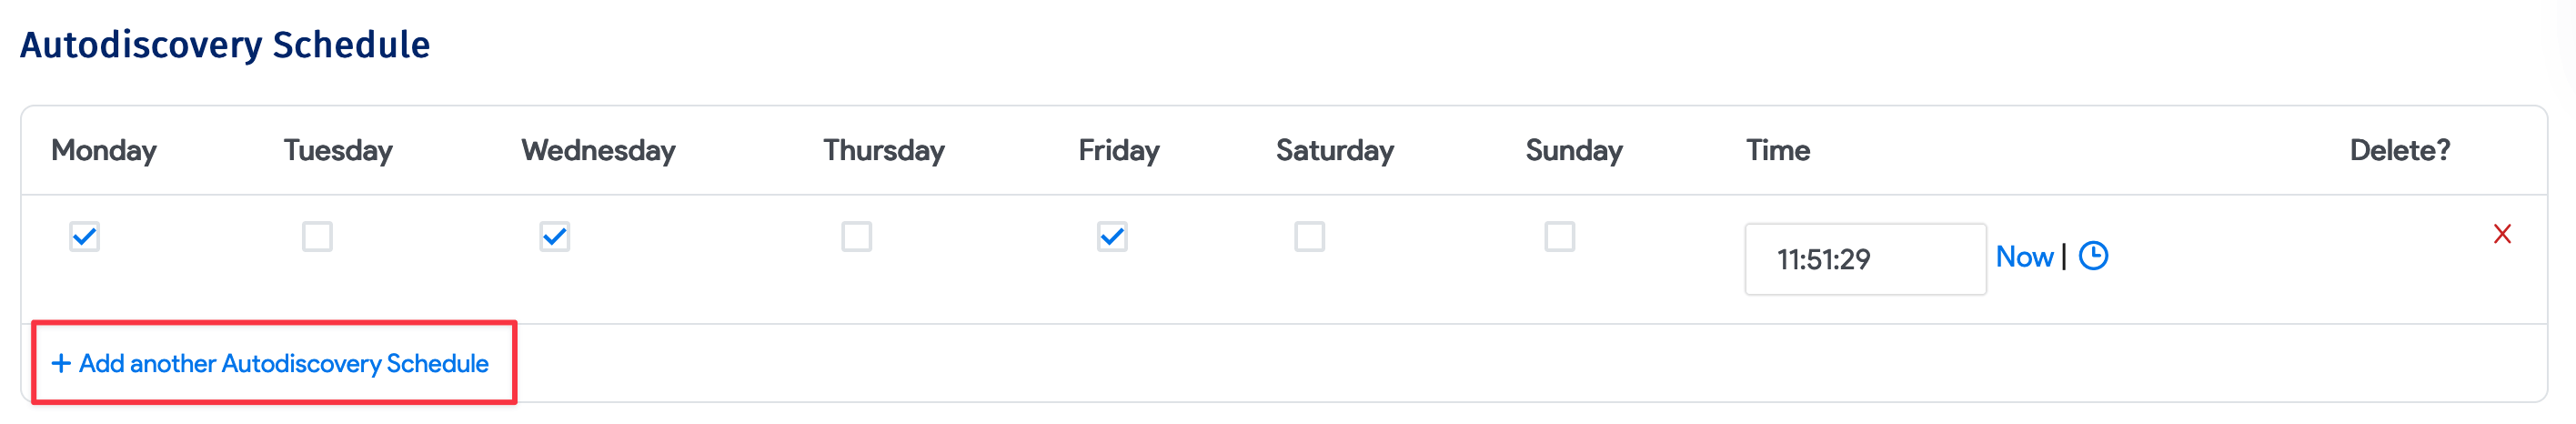Image resolution: width=2576 pixels, height=424 pixels.
Task: Click the Saturday column header
Action: [x=1335, y=151]
